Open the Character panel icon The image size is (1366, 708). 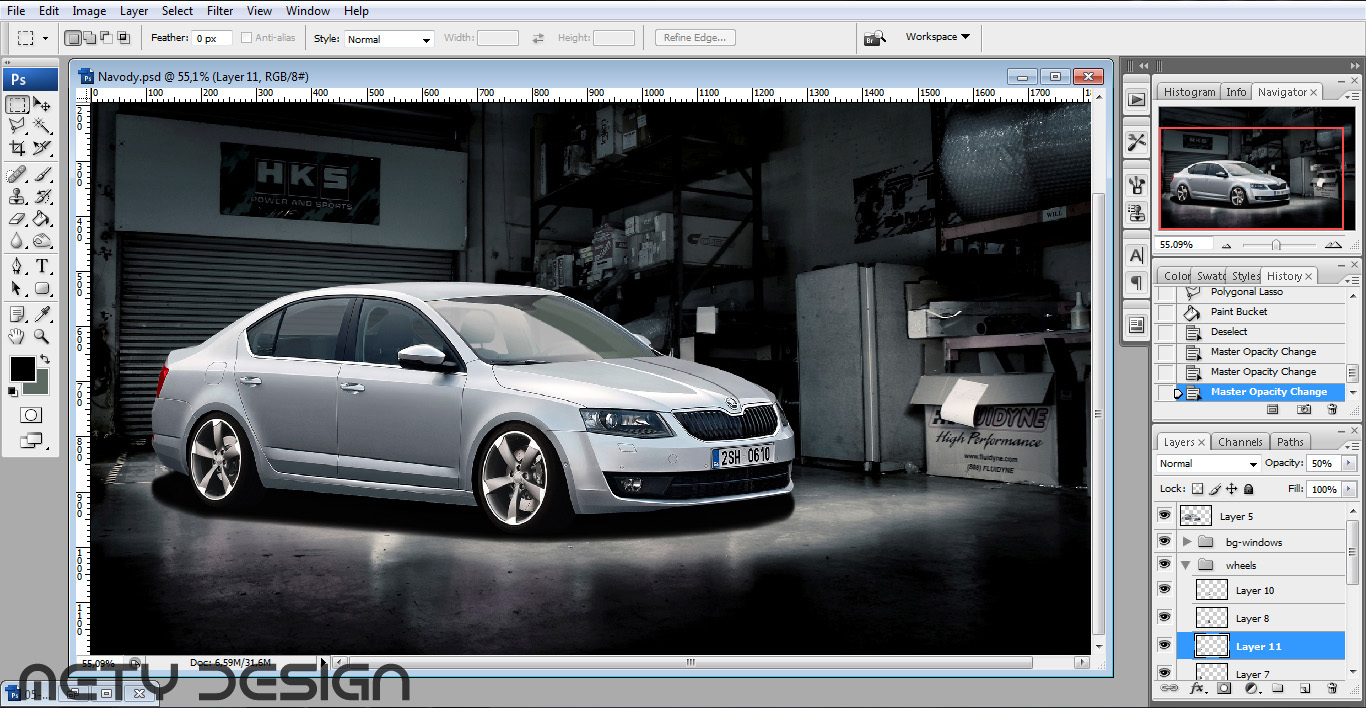tap(1136, 256)
